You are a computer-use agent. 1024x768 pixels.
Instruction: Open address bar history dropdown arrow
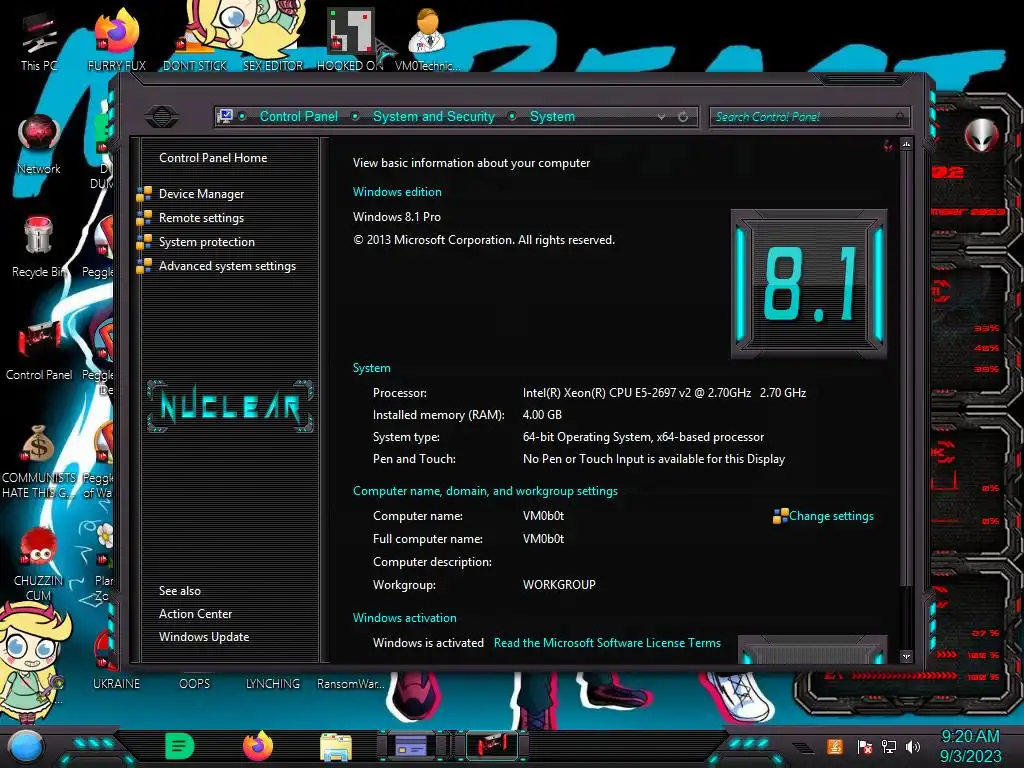(x=662, y=117)
